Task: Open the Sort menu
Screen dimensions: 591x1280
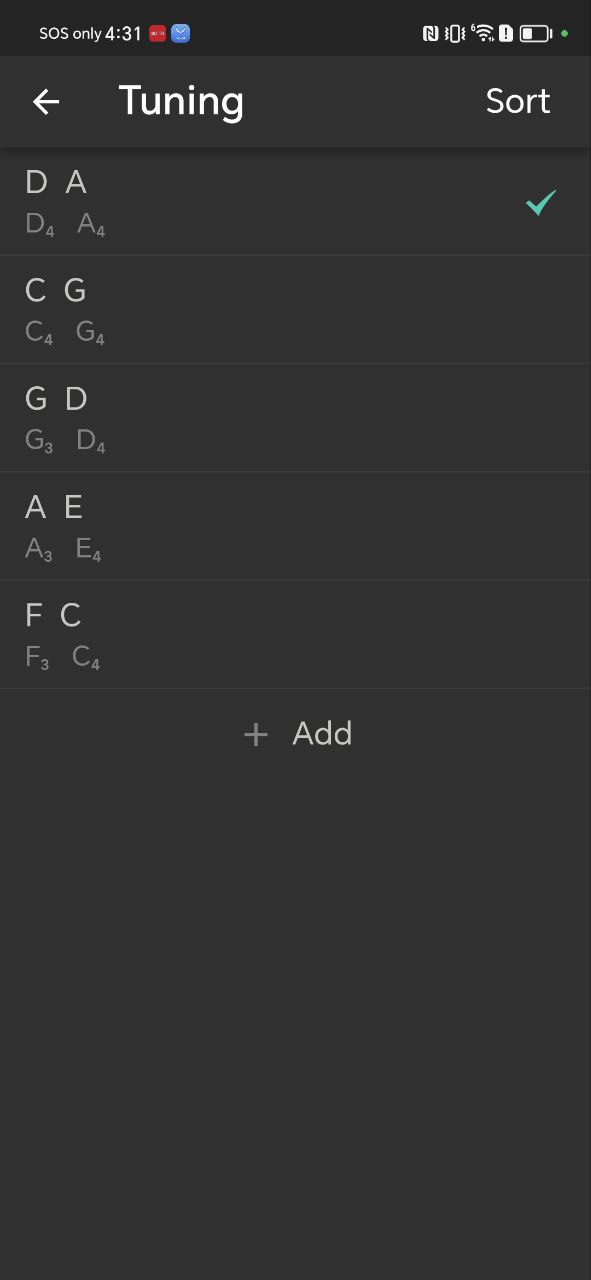Action: [x=518, y=101]
